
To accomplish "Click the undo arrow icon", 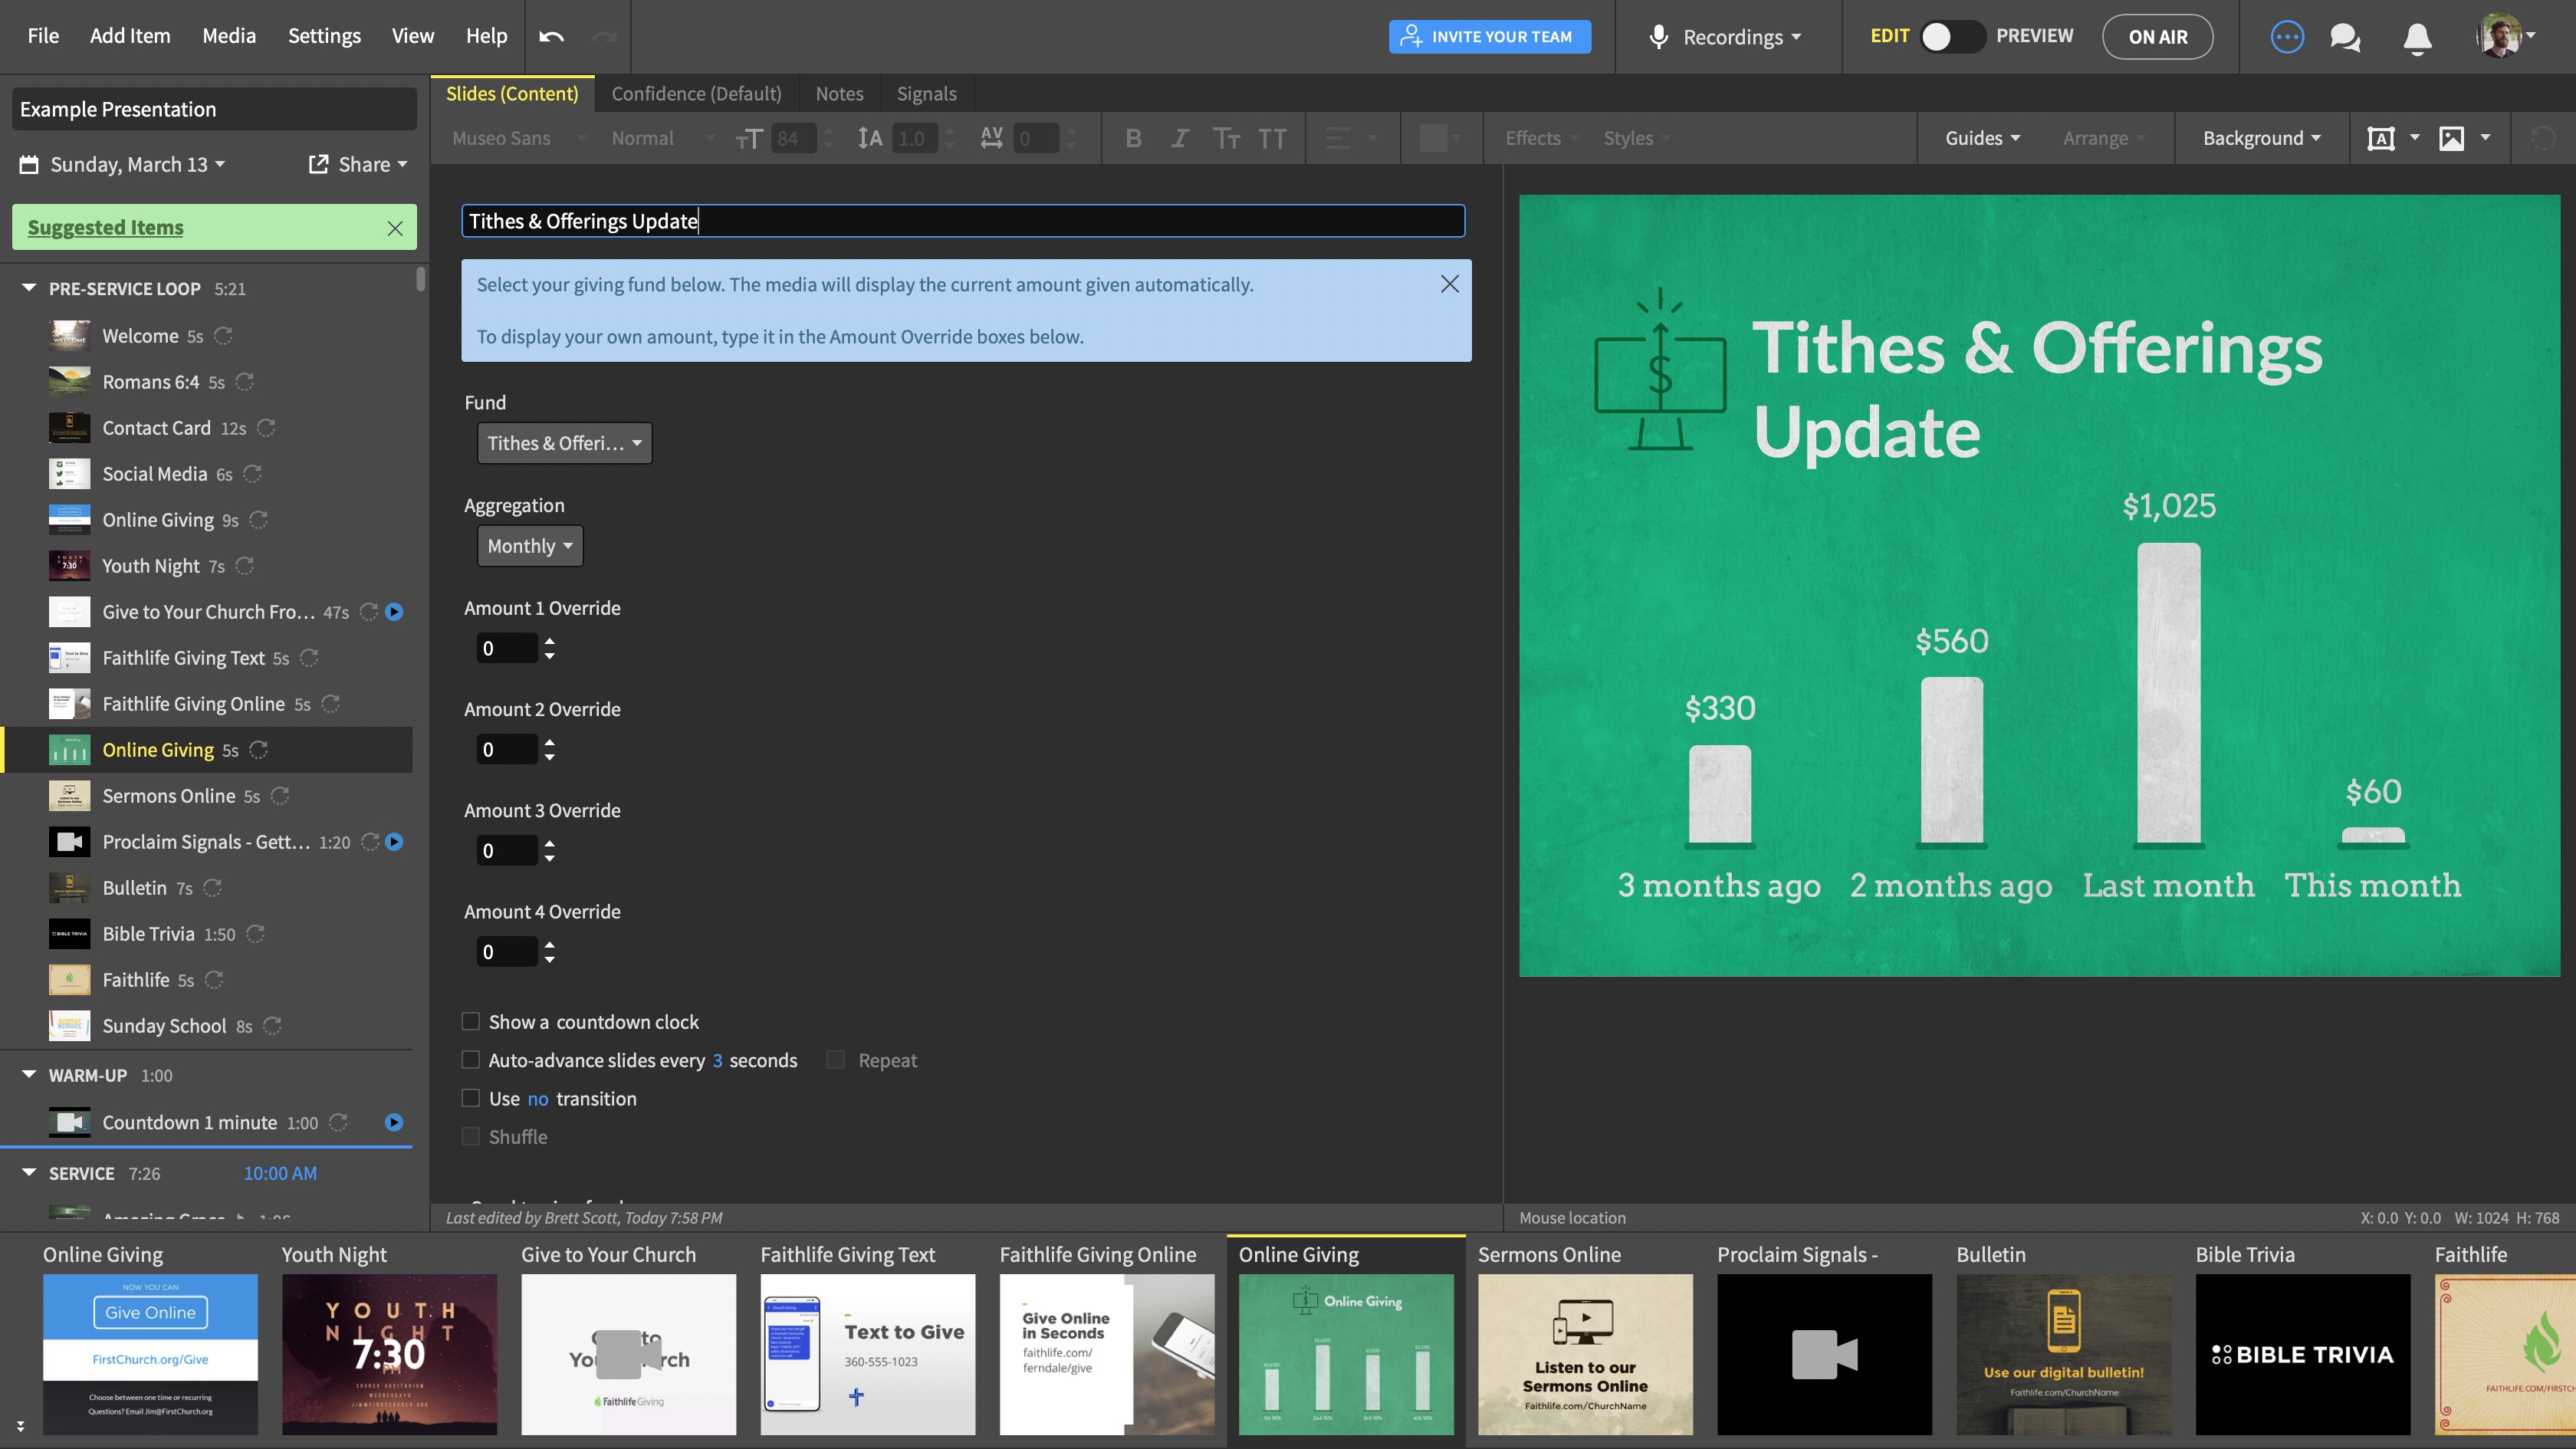I will [x=551, y=36].
